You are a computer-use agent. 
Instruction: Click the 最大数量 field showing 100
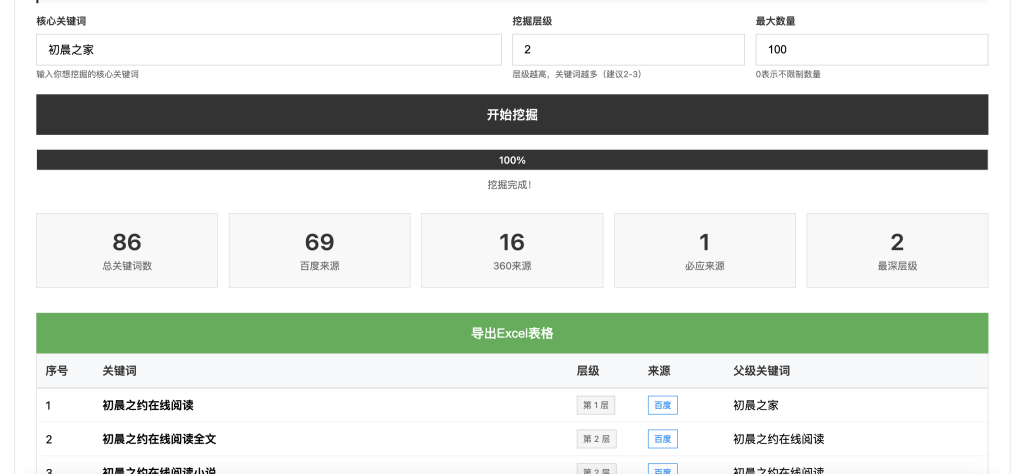(x=871, y=50)
